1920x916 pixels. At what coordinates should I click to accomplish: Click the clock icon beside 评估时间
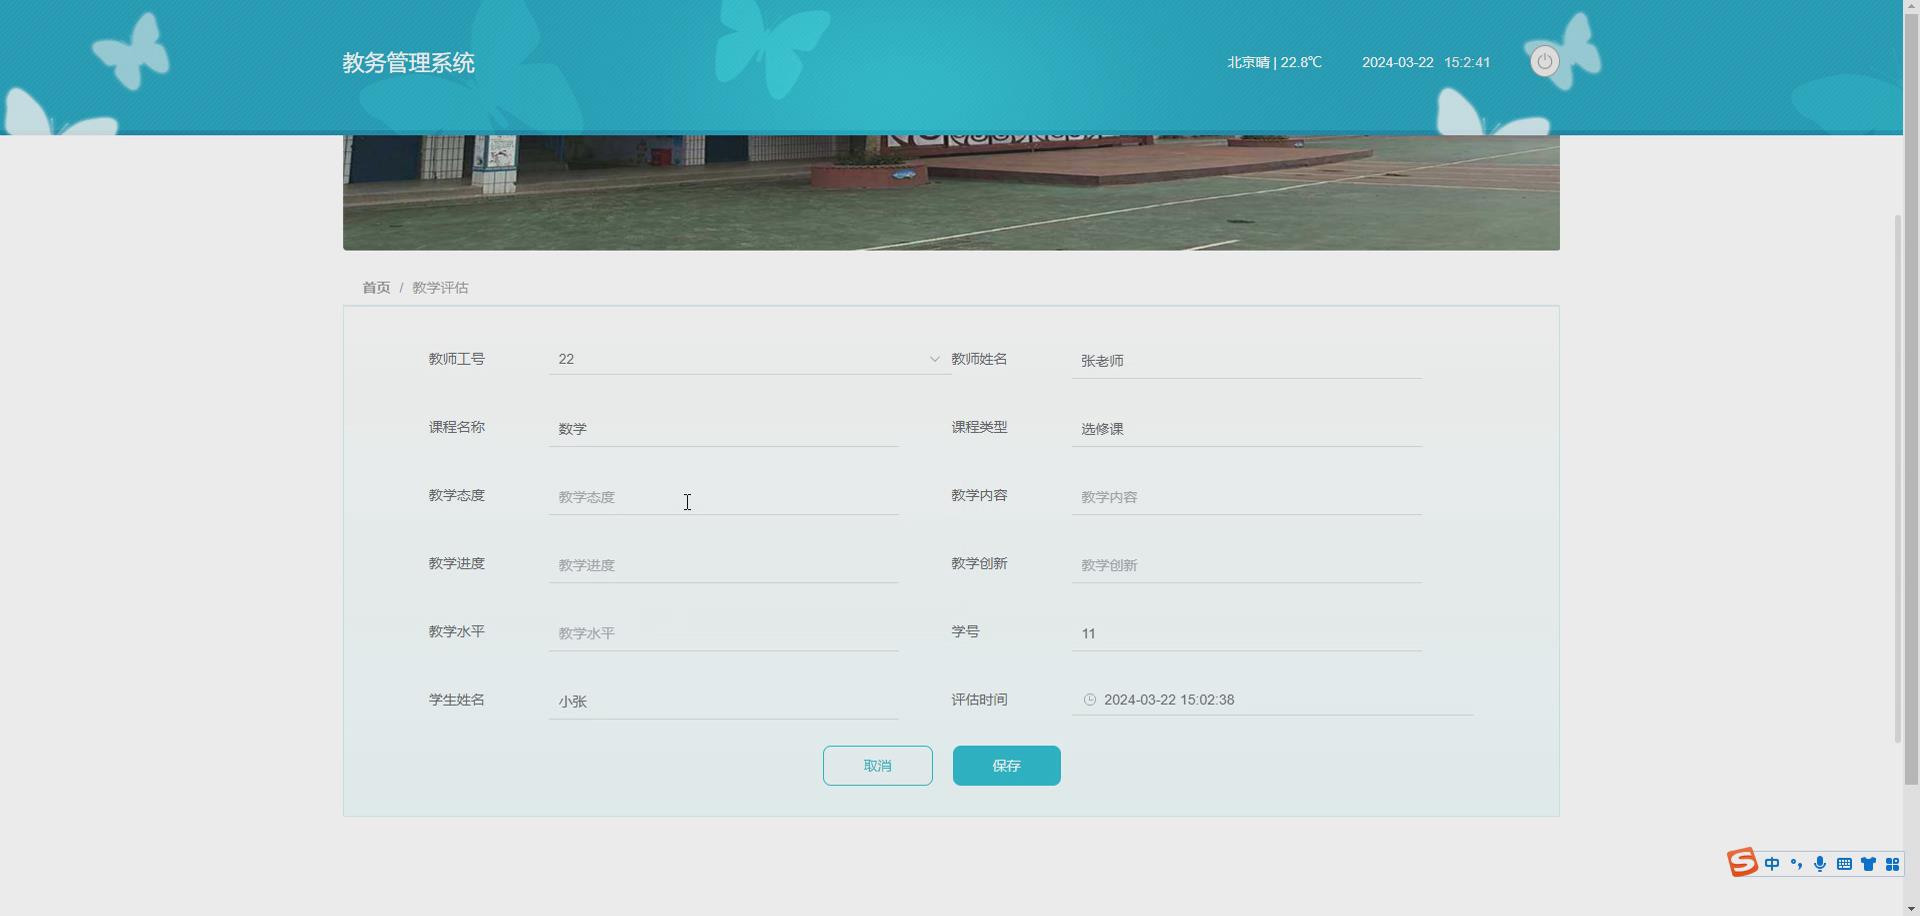pos(1089,699)
